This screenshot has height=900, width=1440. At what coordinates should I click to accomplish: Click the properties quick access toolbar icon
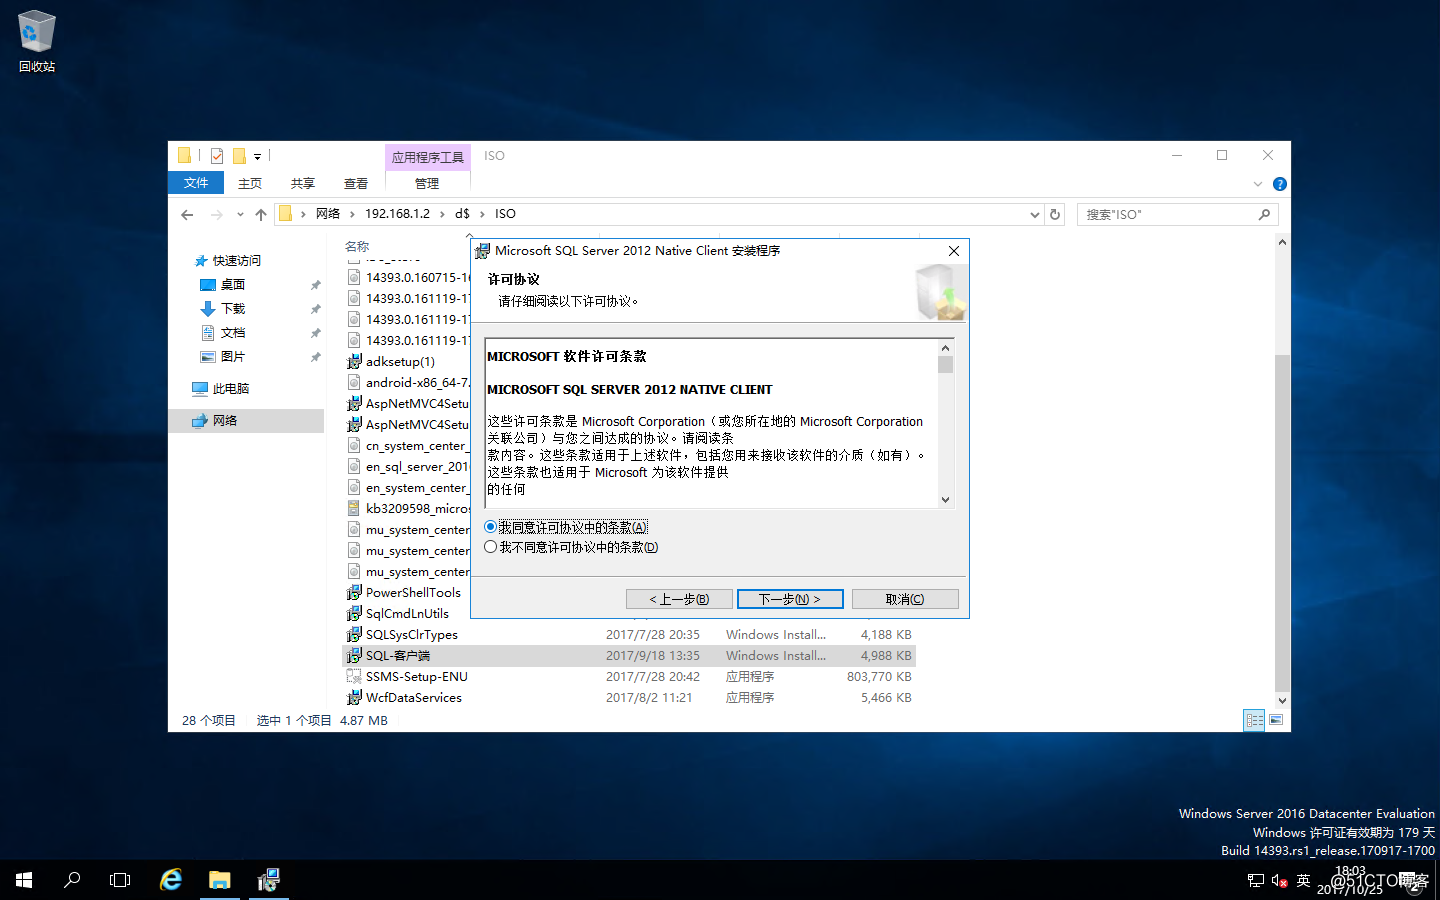[217, 156]
